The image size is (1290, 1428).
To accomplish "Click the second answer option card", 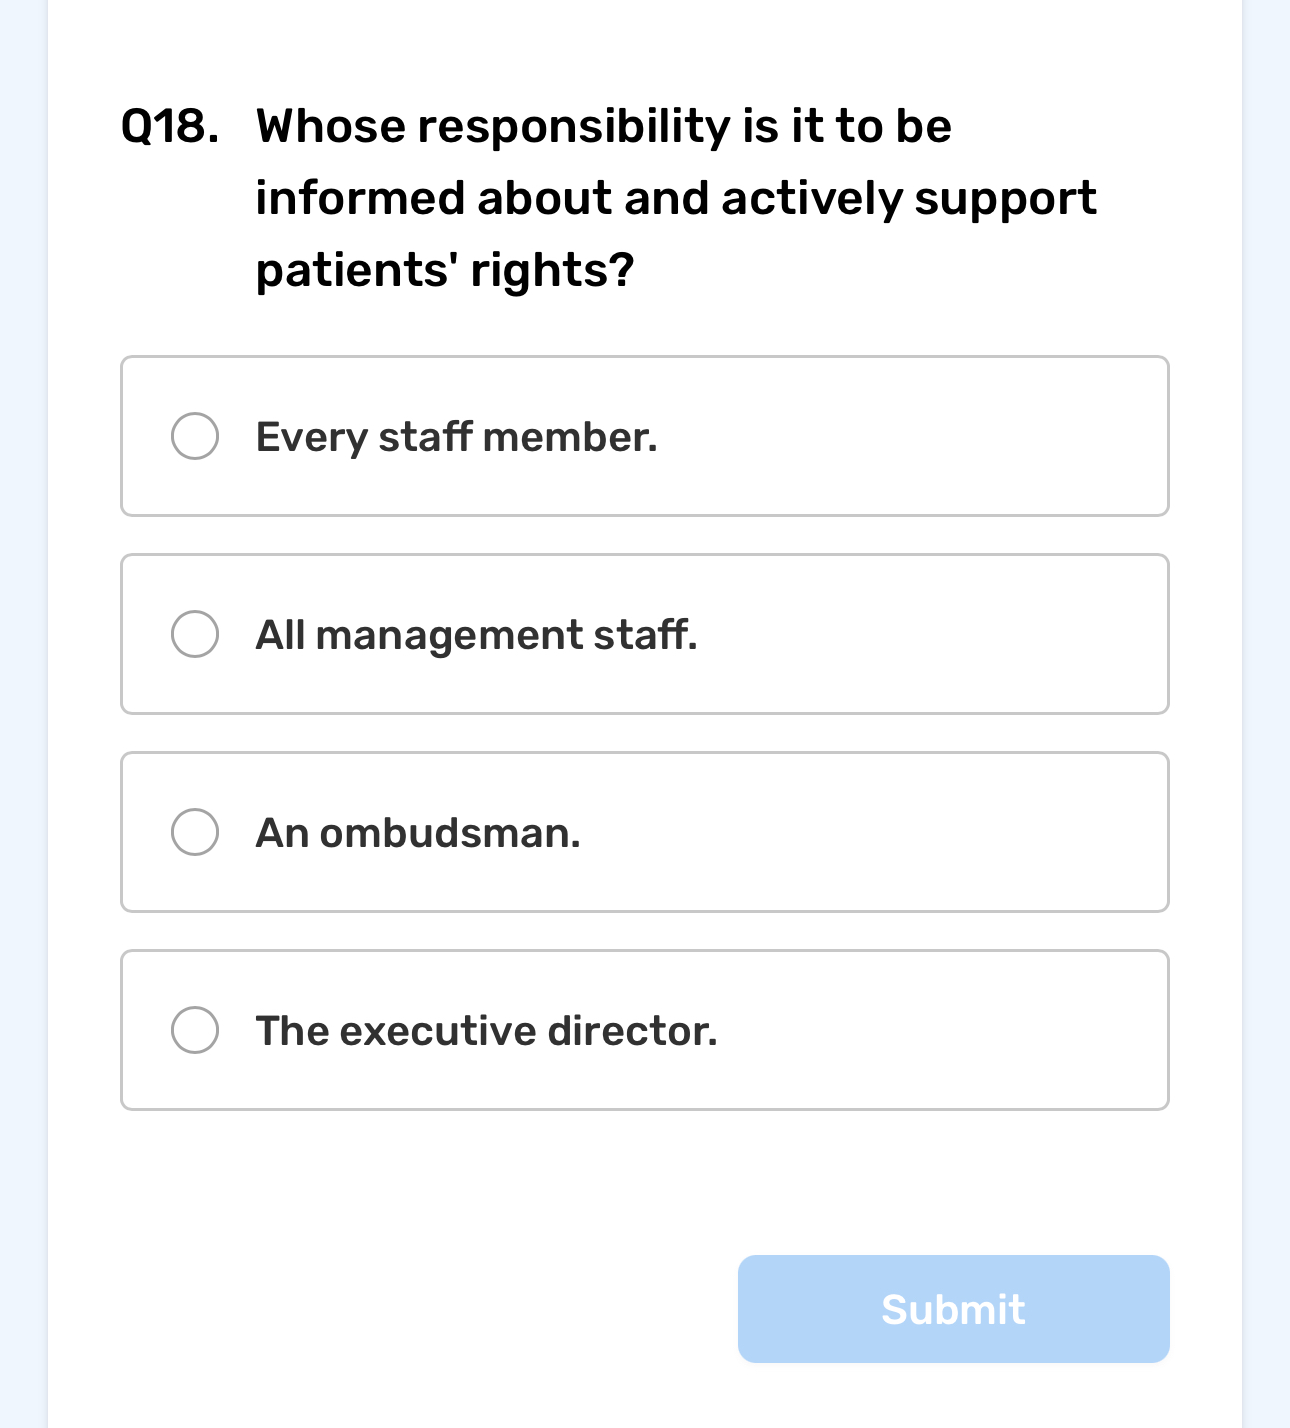I will [645, 633].
